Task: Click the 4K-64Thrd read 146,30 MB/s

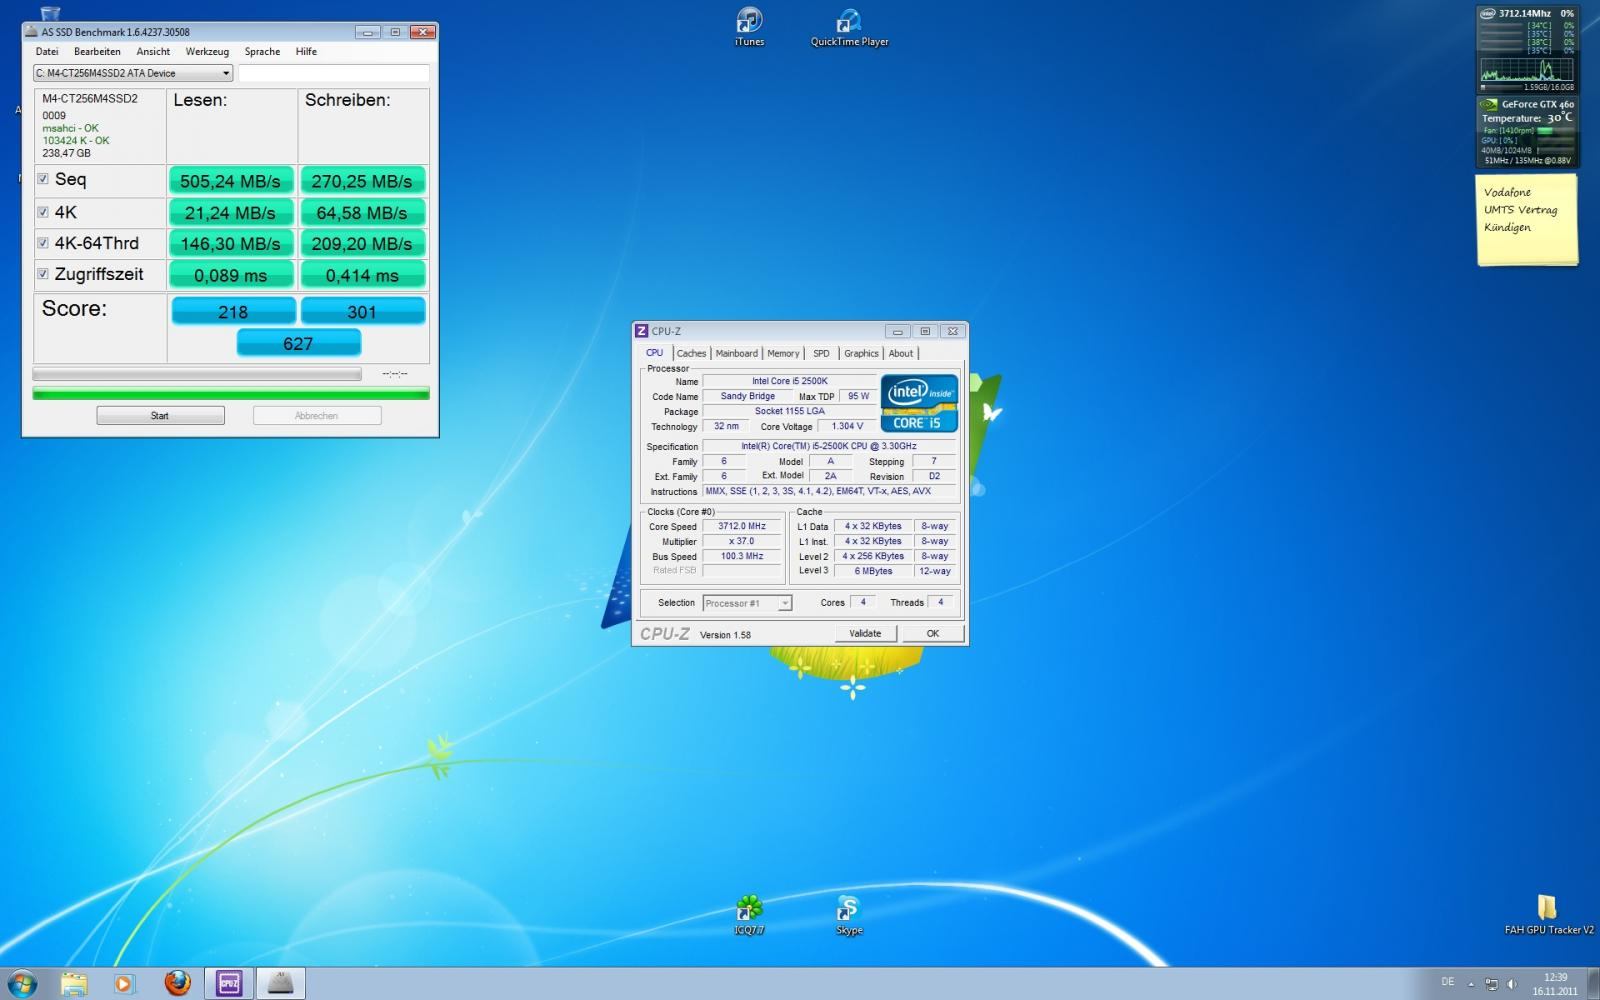Action: coord(231,244)
